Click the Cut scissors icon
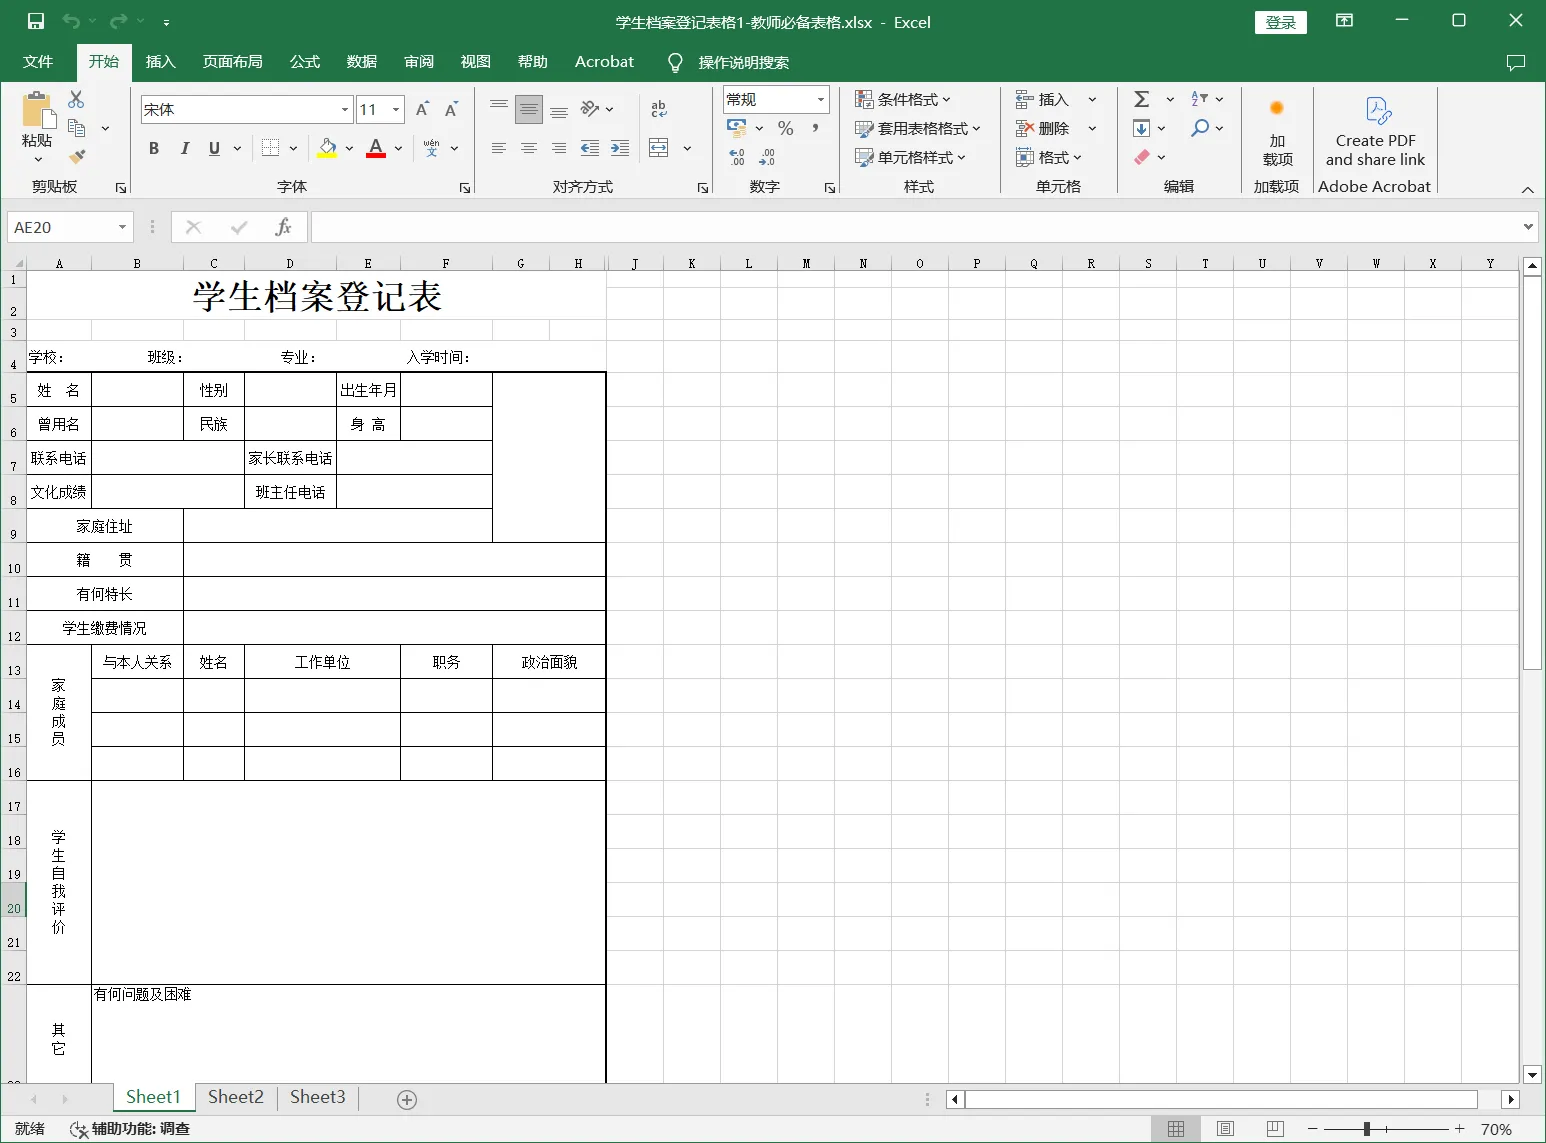 [76, 99]
